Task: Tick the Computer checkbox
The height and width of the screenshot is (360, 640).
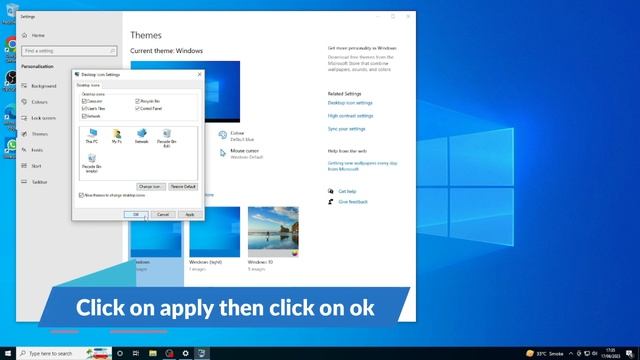Action: [x=84, y=101]
